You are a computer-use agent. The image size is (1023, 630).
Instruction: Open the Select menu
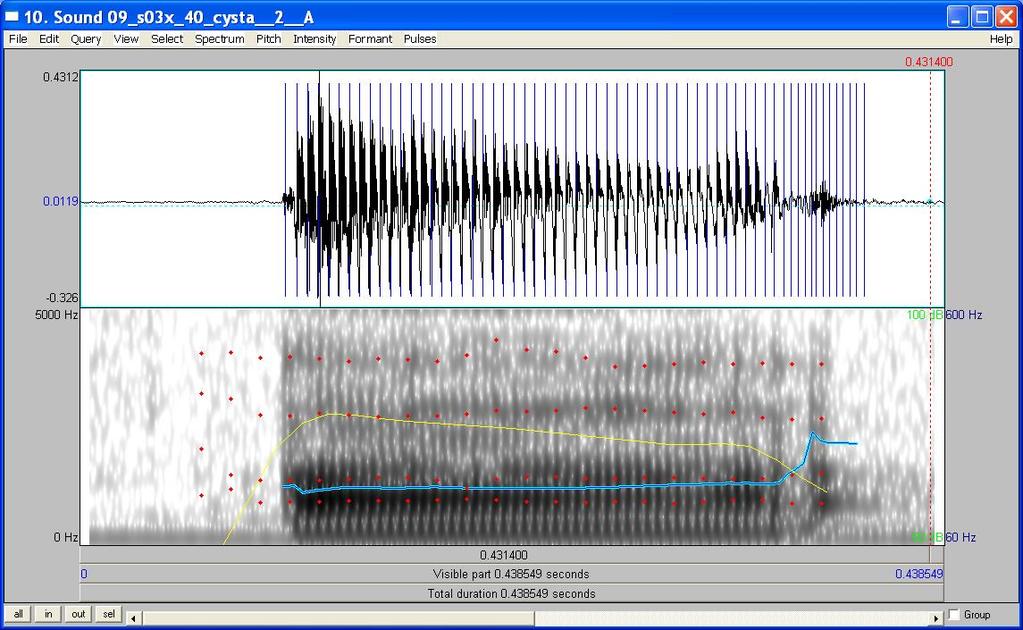pyautogui.click(x=167, y=39)
